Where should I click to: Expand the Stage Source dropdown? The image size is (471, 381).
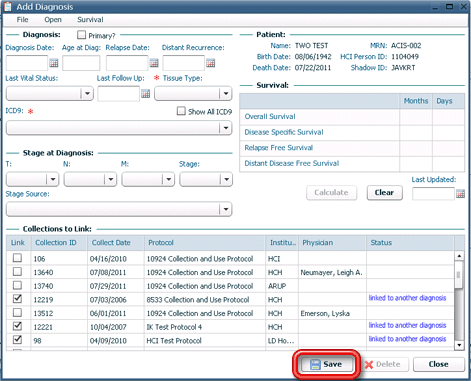point(226,209)
